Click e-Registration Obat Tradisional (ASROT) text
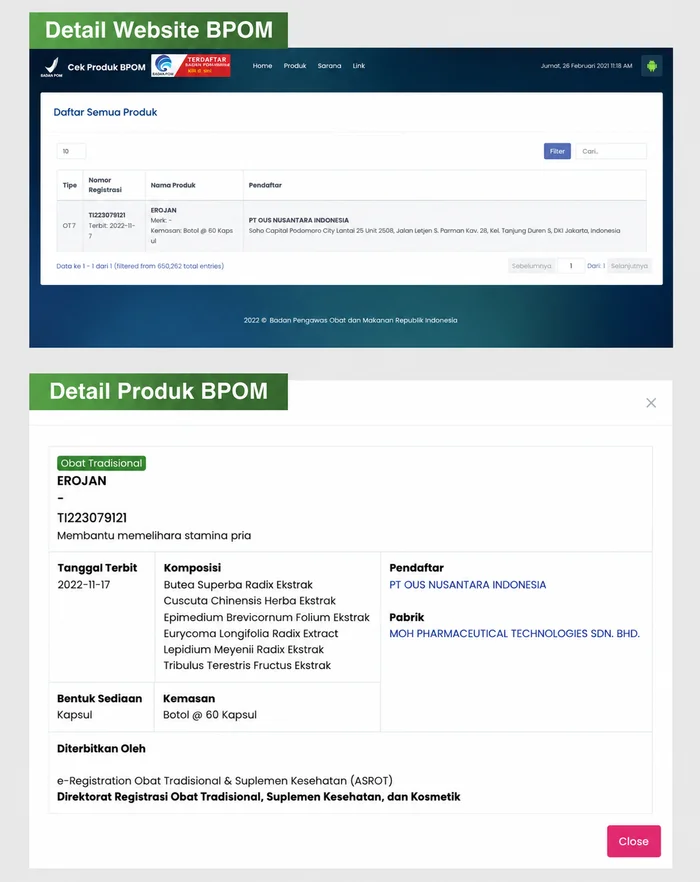 pyautogui.click(x=225, y=781)
